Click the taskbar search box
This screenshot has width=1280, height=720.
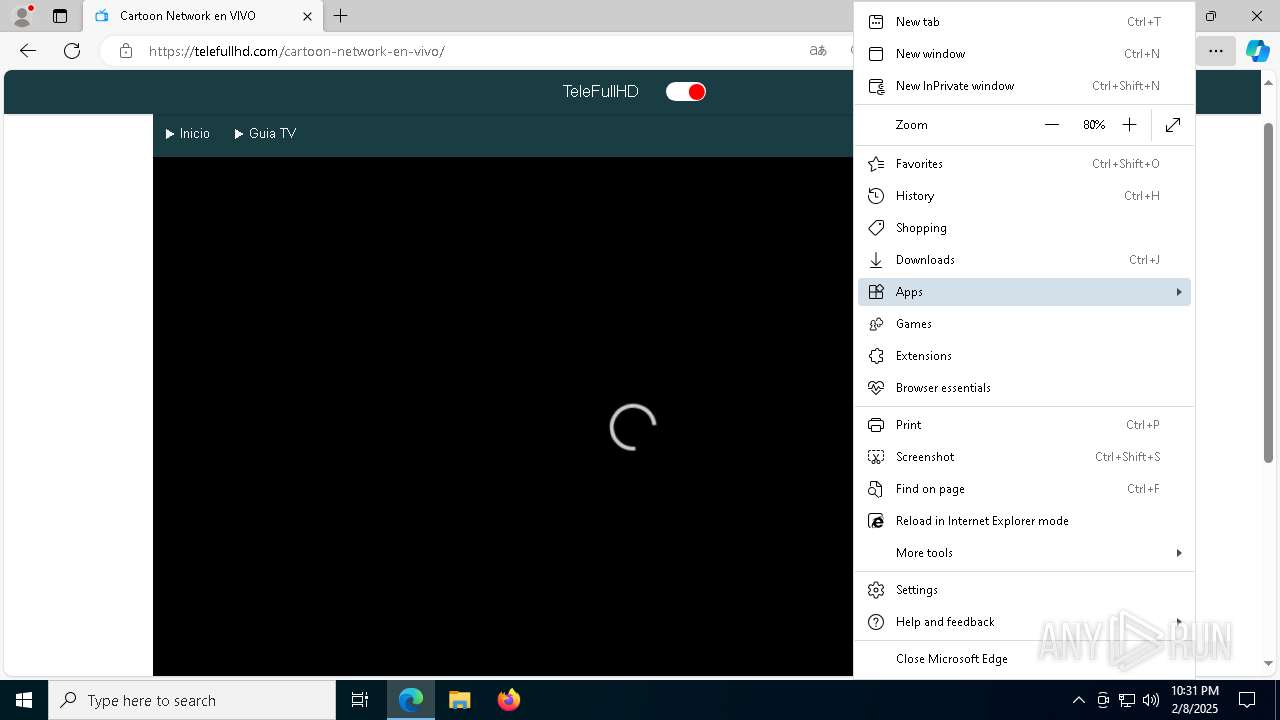pyautogui.click(x=192, y=700)
